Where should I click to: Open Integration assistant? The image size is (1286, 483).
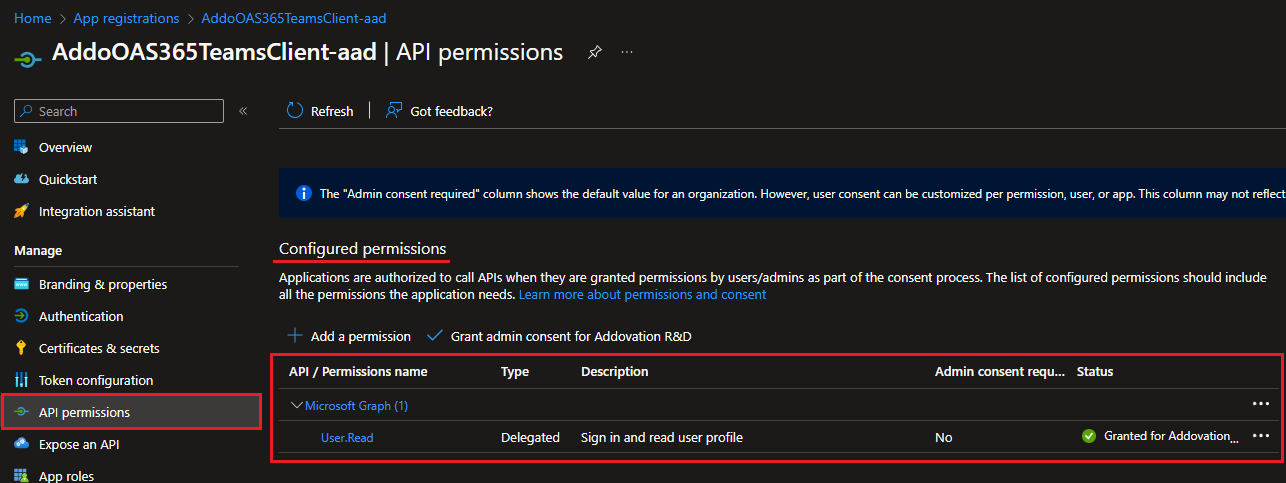(x=96, y=211)
